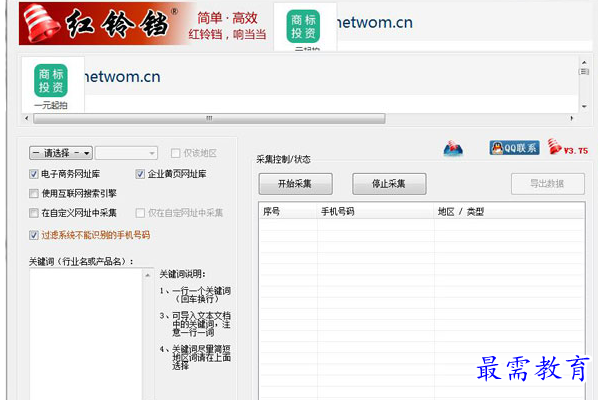Open the 请选择 region dropdown

click(61, 153)
